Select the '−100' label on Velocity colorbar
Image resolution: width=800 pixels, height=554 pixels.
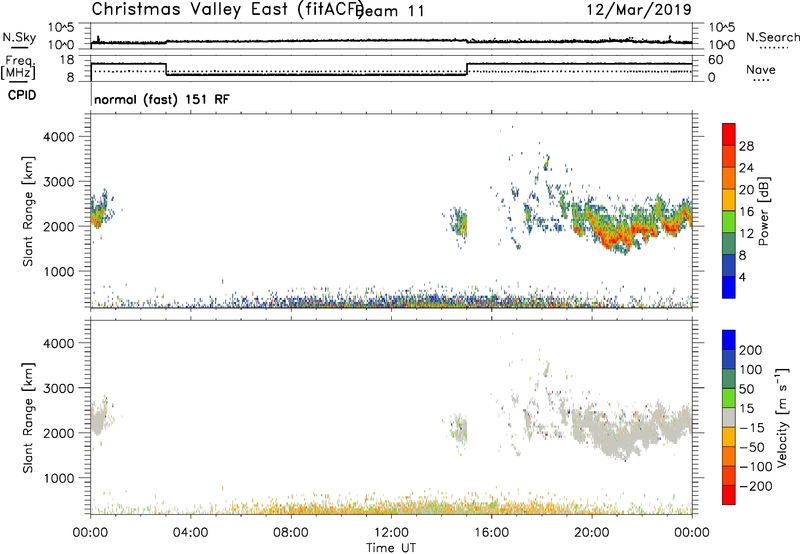coord(756,466)
